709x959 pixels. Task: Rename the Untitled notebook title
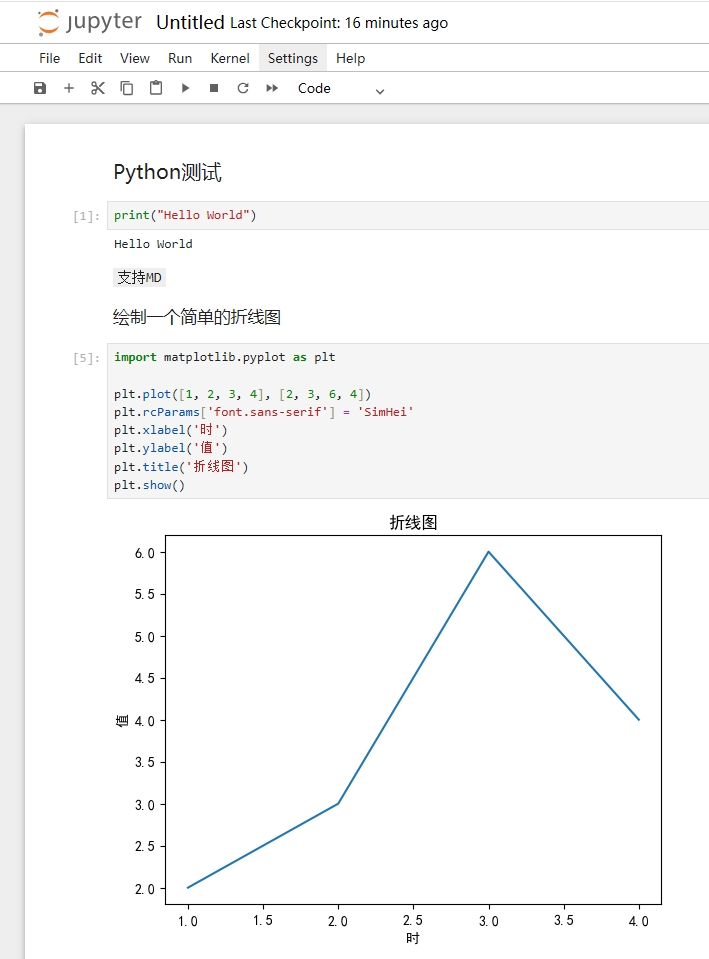click(x=190, y=23)
